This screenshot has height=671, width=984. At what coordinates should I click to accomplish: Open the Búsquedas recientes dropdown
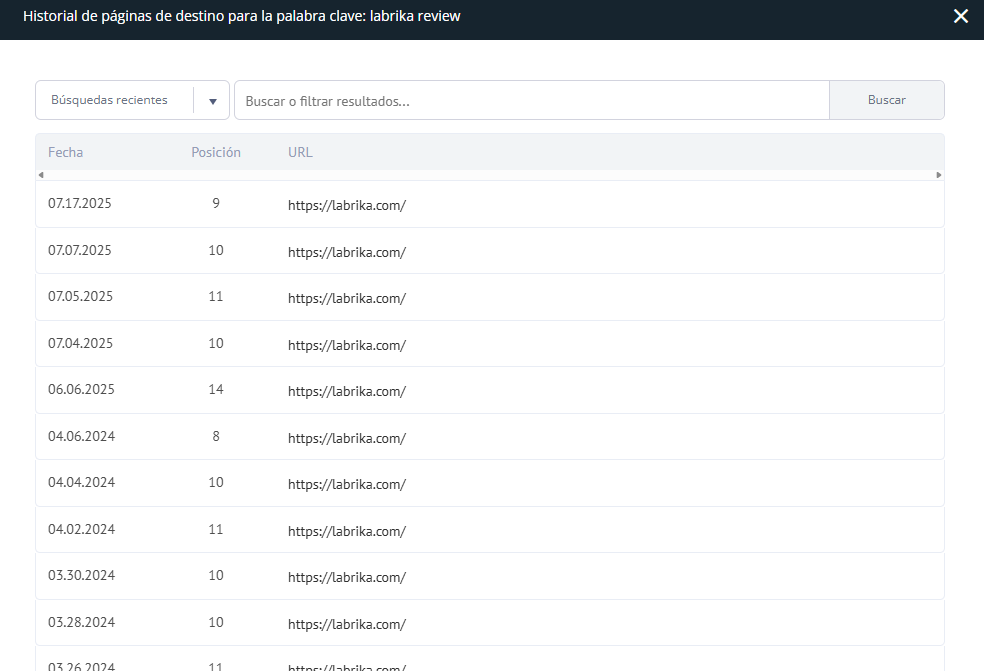pyautogui.click(x=132, y=100)
